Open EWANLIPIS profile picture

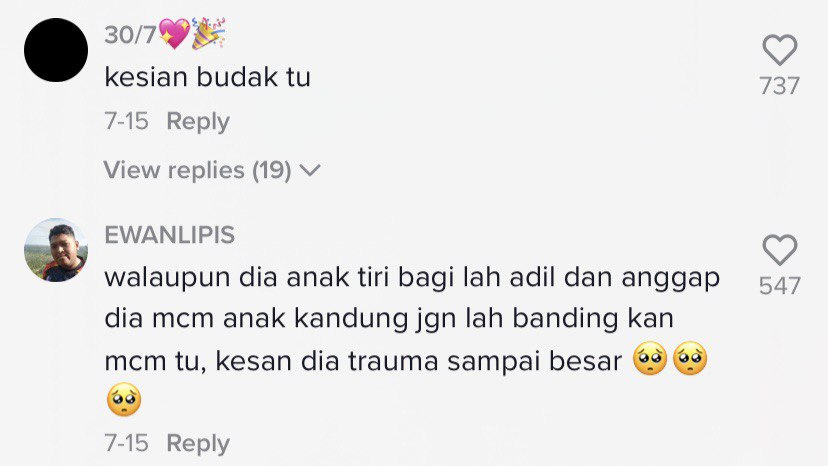(x=56, y=250)
